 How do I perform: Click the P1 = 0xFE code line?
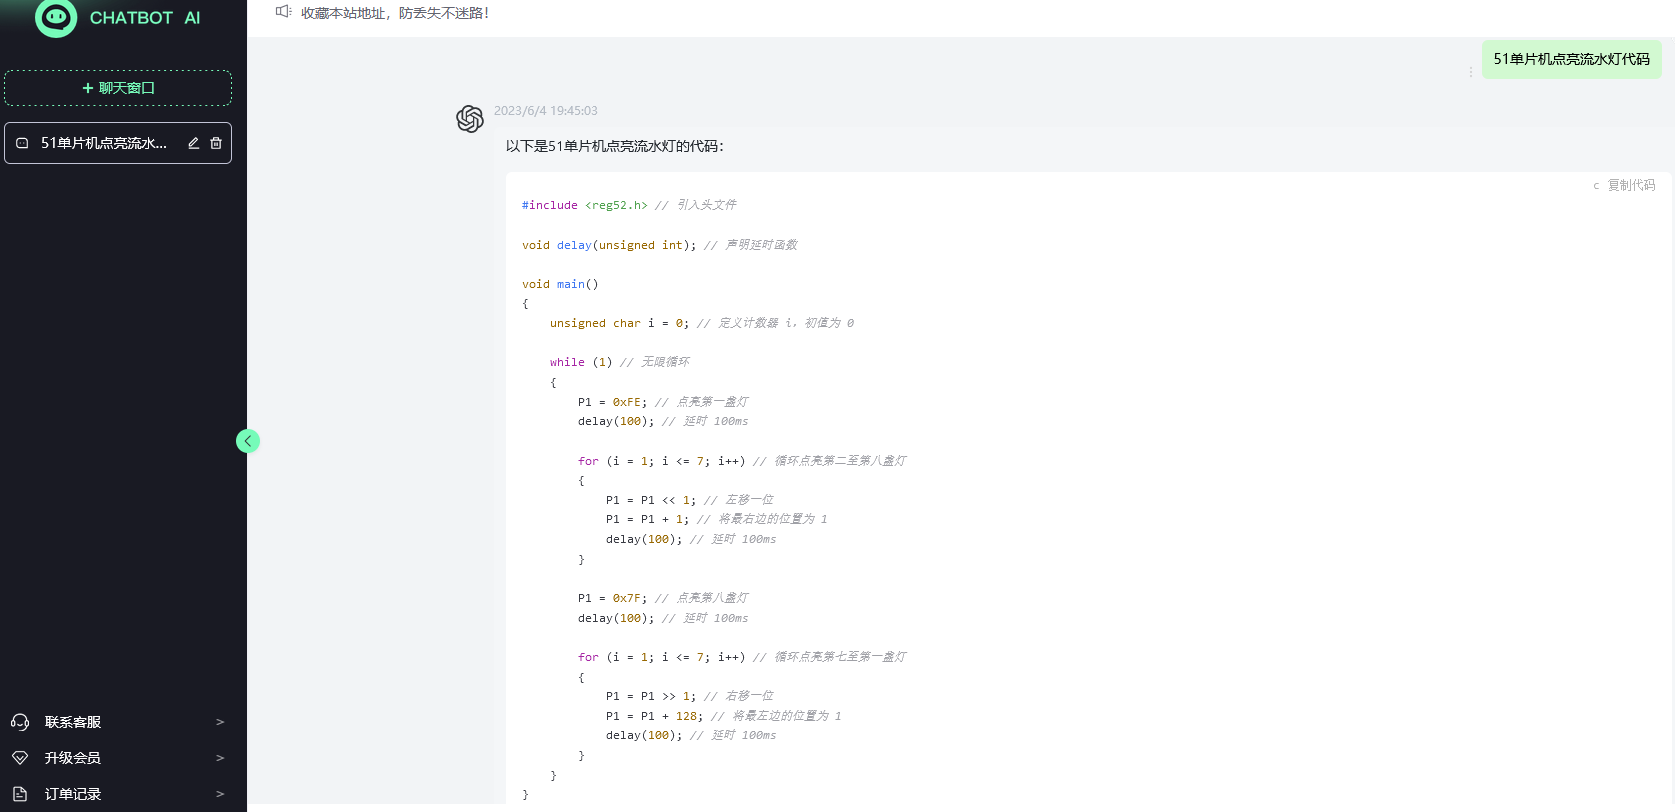coord(663,402)
